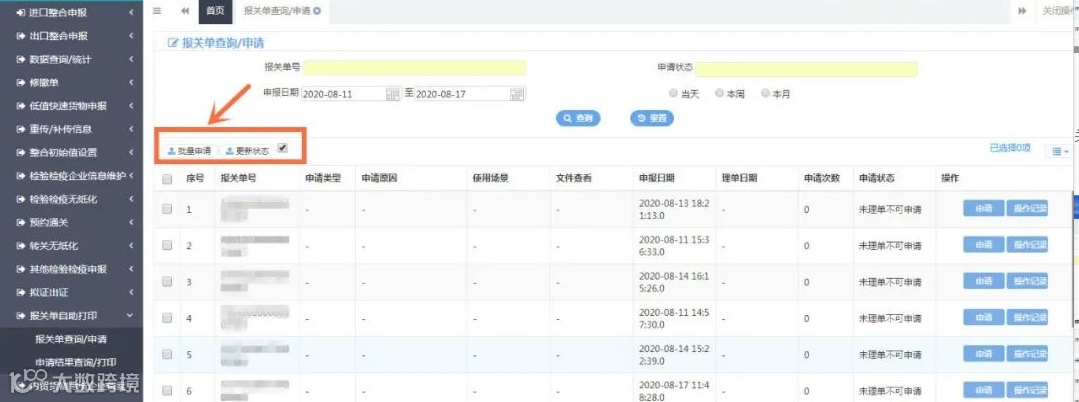This screenshot has width=1079, height=402.
Task: Click the 出口整合申报 sidebar icon
Action: point(20,36)
